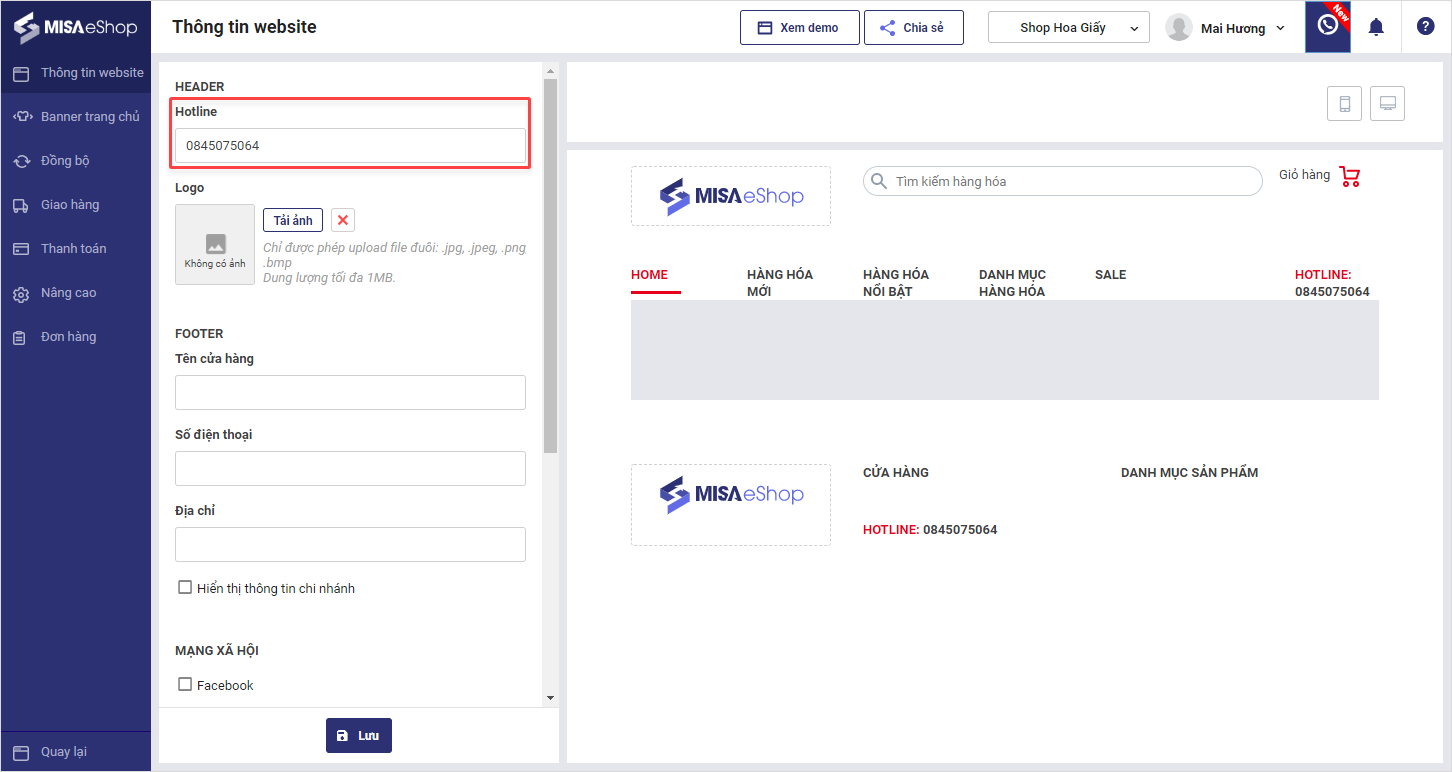Click the shopping cart icon in preview
The image size is (1452, 772).
pos(1350,177)
